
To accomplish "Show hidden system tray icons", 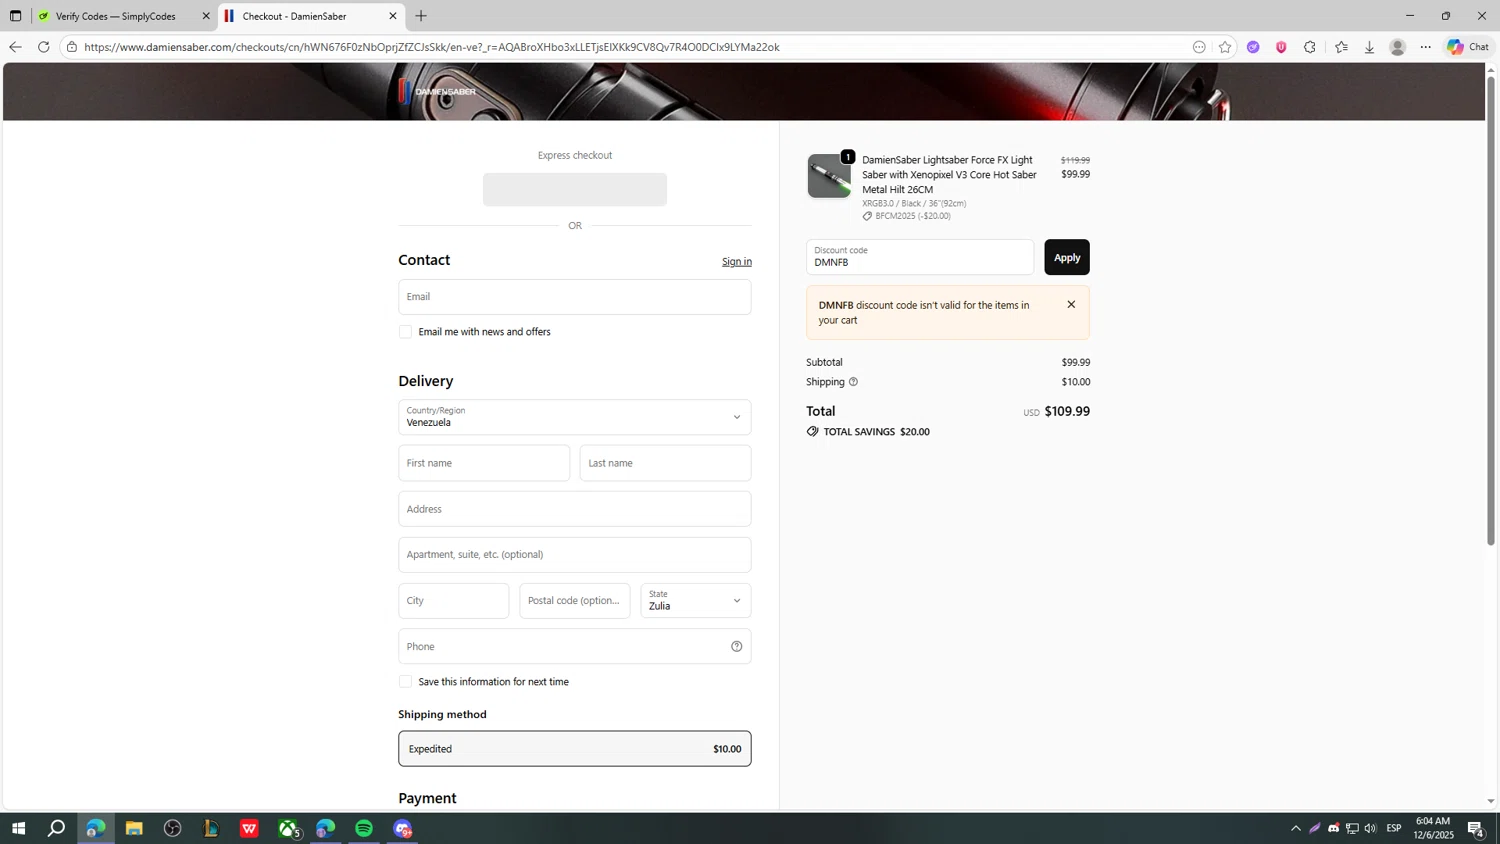I will [1296, 828].
